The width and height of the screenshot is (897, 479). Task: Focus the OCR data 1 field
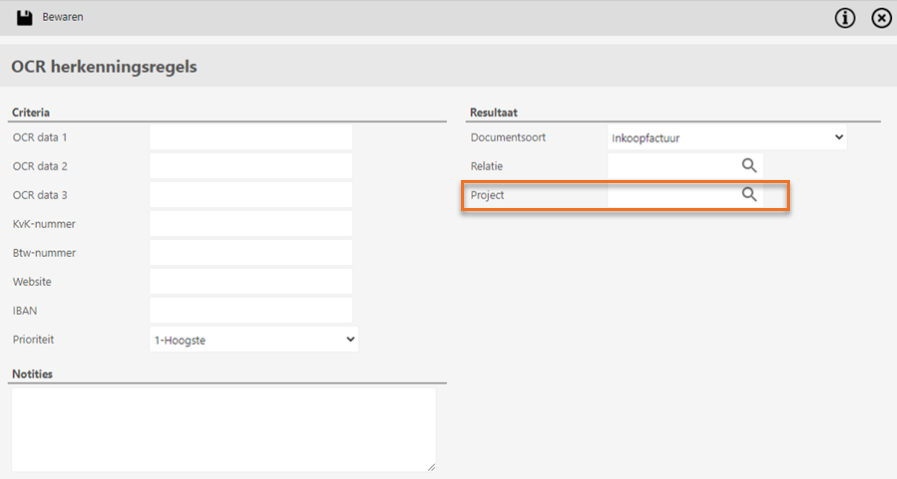point(251,137)
